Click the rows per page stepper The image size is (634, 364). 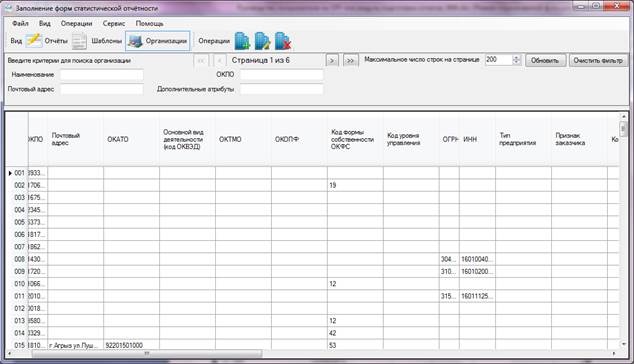(x=516, y=60)
